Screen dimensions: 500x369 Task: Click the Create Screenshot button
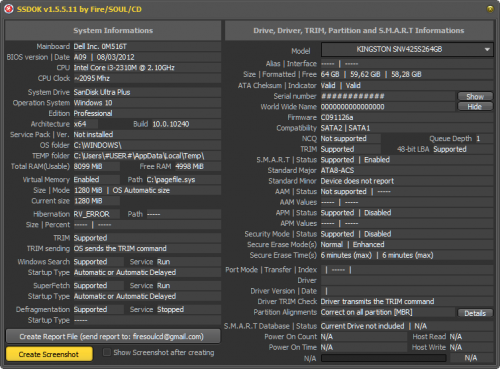click(49, 354)
